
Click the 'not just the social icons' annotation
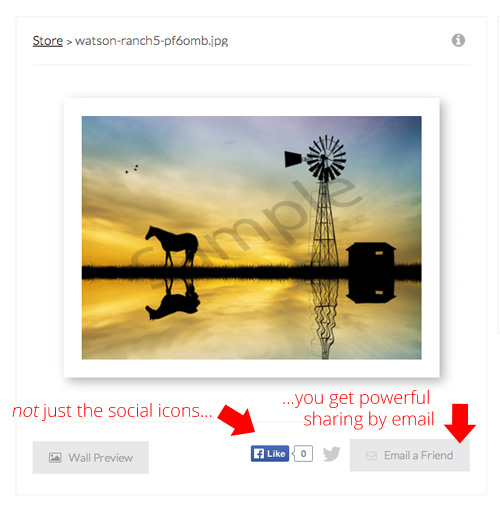(x=112, y=411)
